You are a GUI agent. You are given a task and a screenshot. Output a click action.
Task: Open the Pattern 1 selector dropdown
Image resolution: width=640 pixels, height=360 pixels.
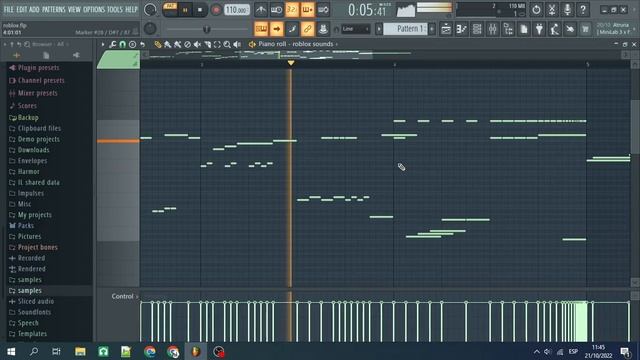click(x=406, y=29)
